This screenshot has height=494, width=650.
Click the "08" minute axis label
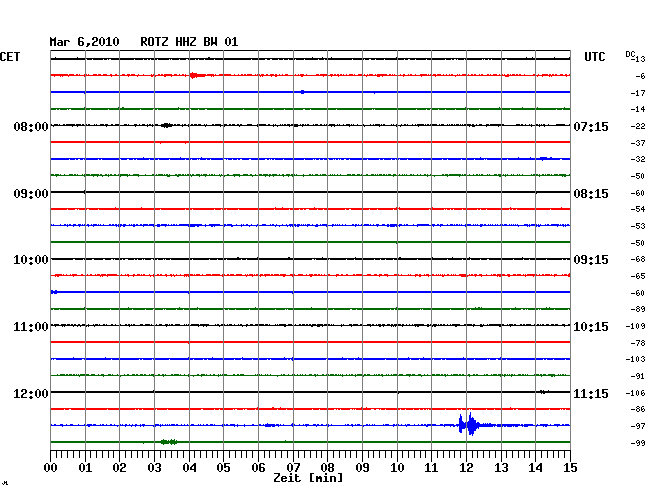click(327, 468)
